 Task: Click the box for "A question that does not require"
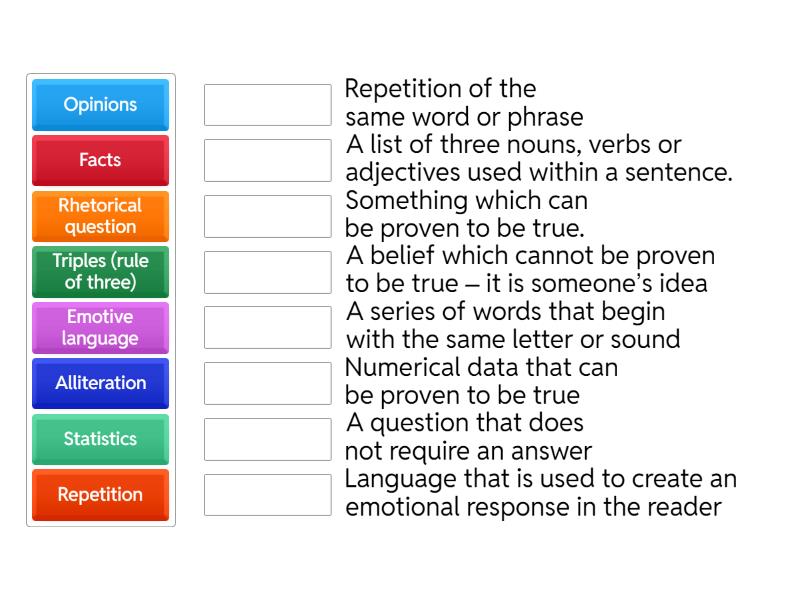pos(268,439)
